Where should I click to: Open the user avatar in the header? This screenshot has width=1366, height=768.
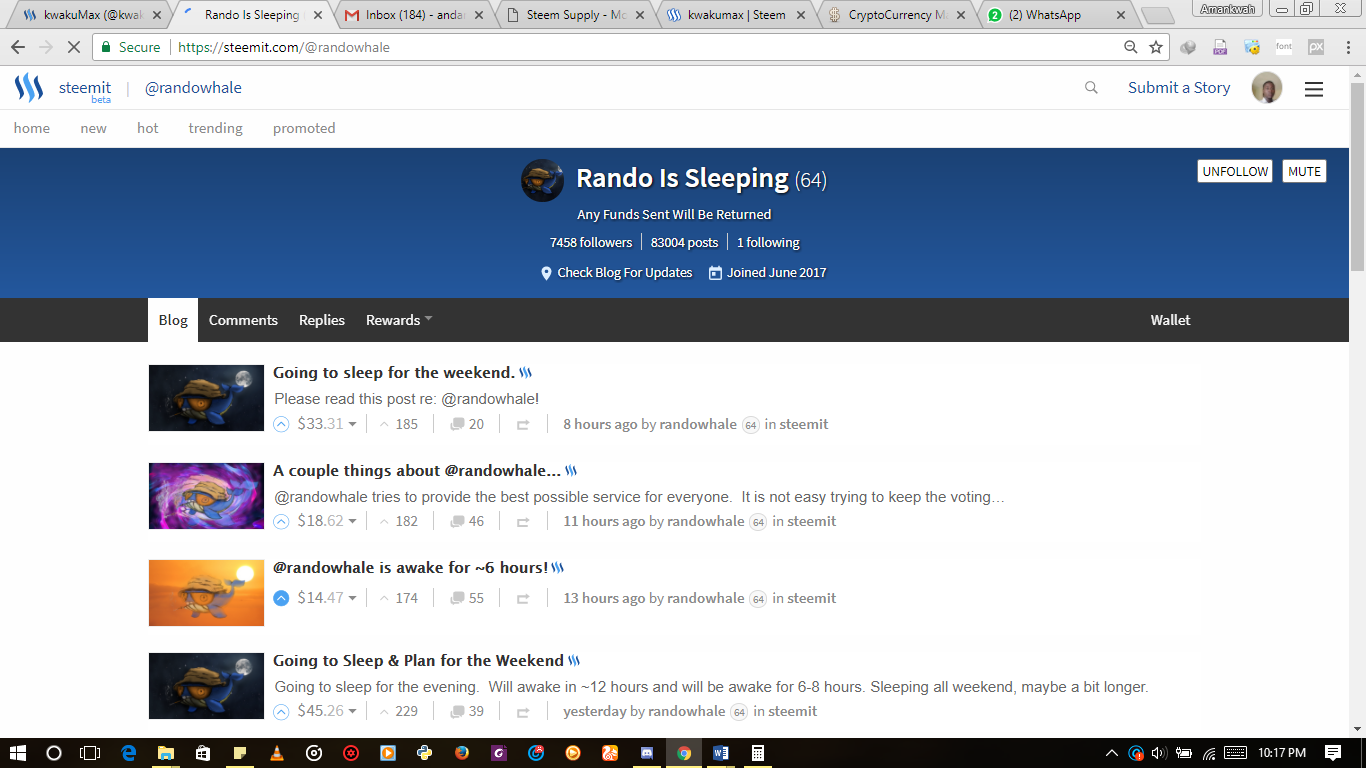[x=1267, y=88]
